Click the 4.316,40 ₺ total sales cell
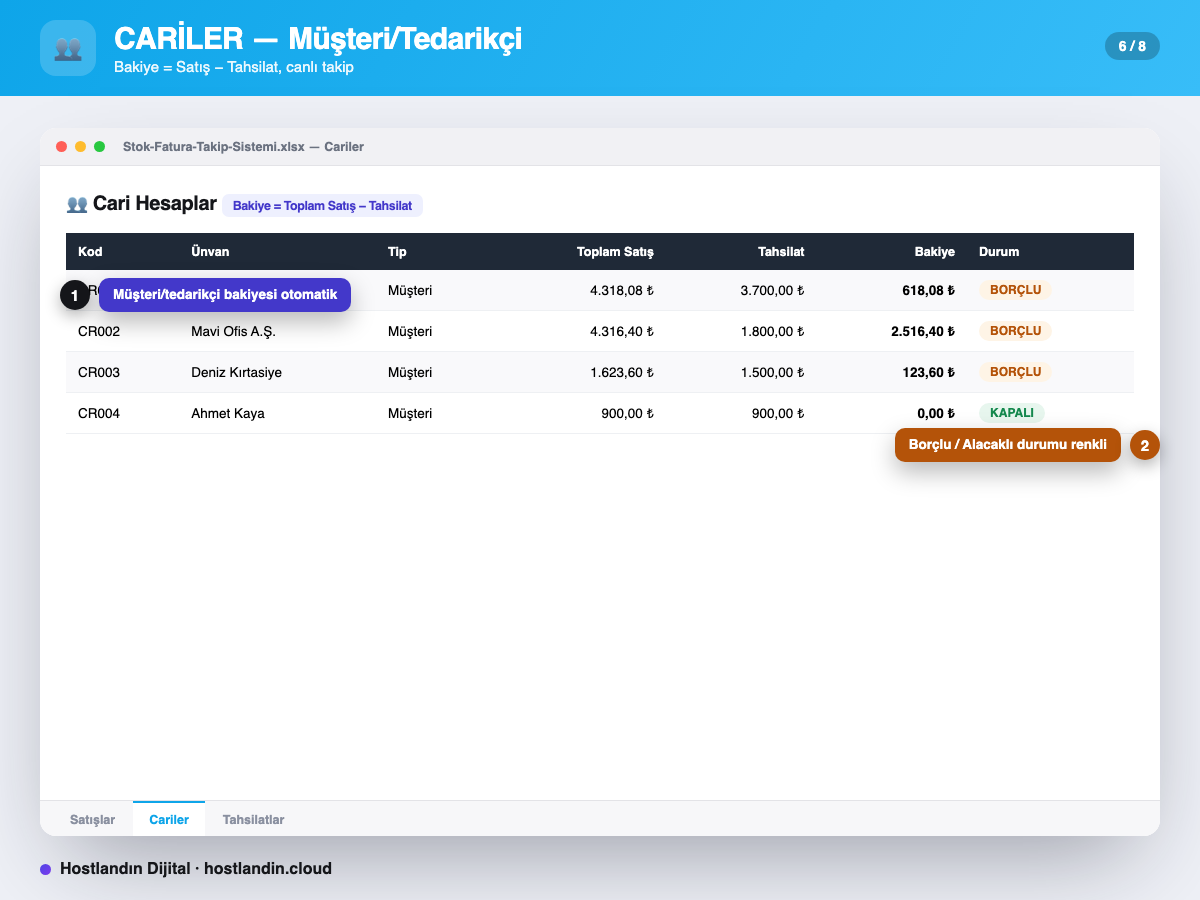This screenshot has height=900, width=1200. 622,331
